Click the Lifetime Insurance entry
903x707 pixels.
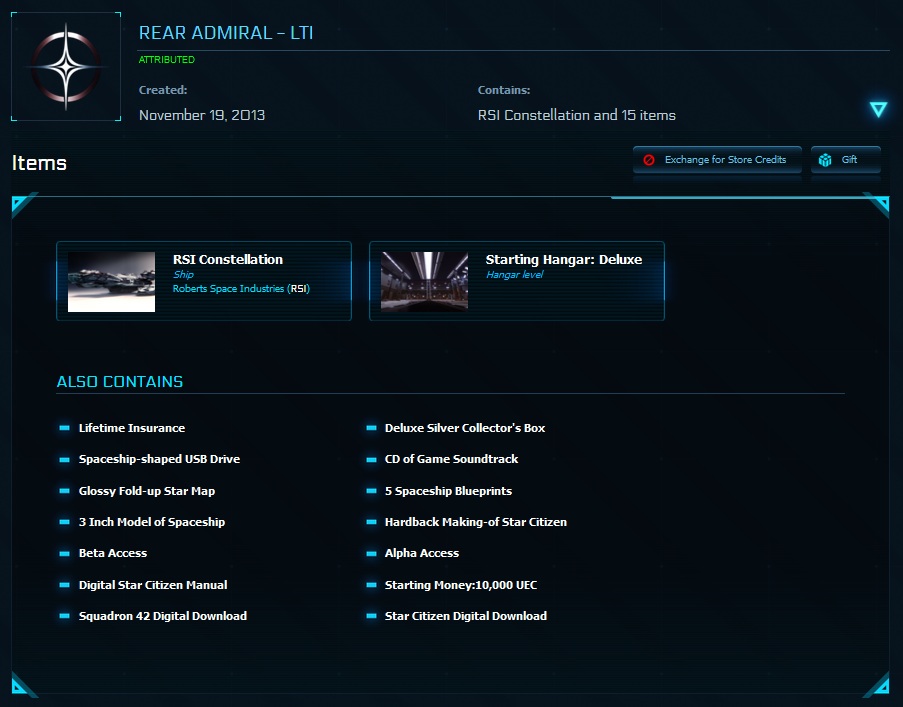[132, 428]
